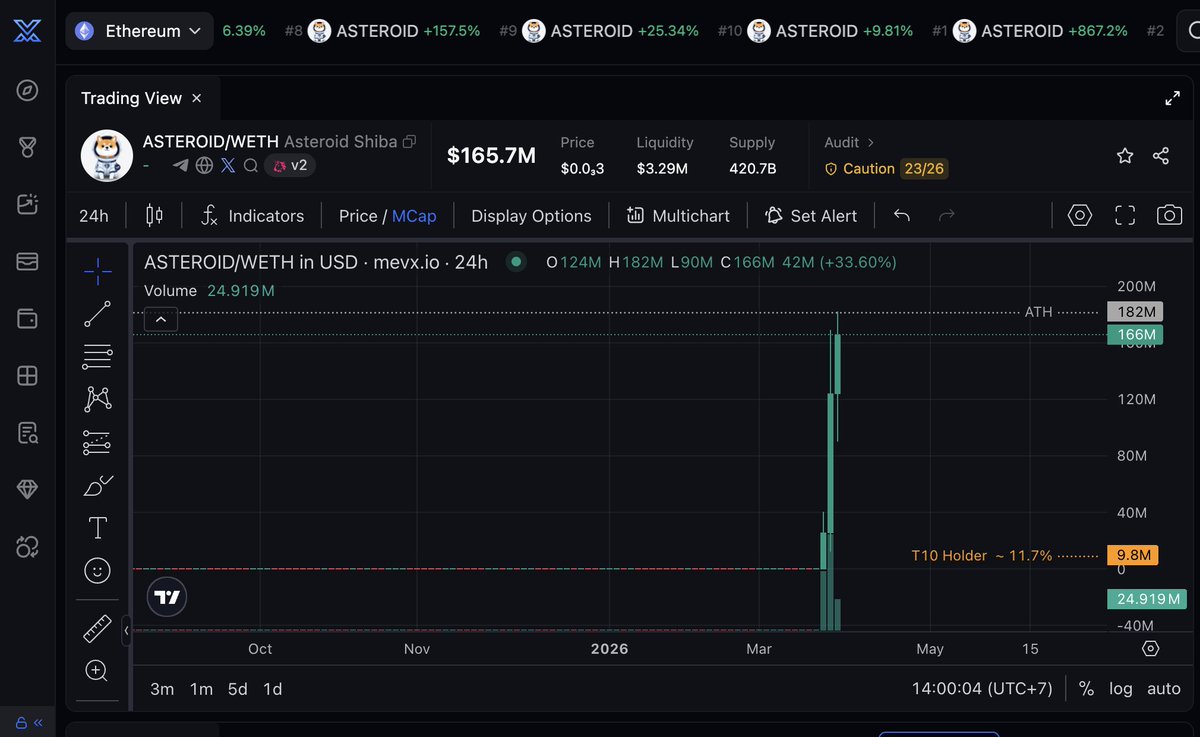Open the candlestick chart style selector
1200x737 pixels.
[x=154, y=215]
